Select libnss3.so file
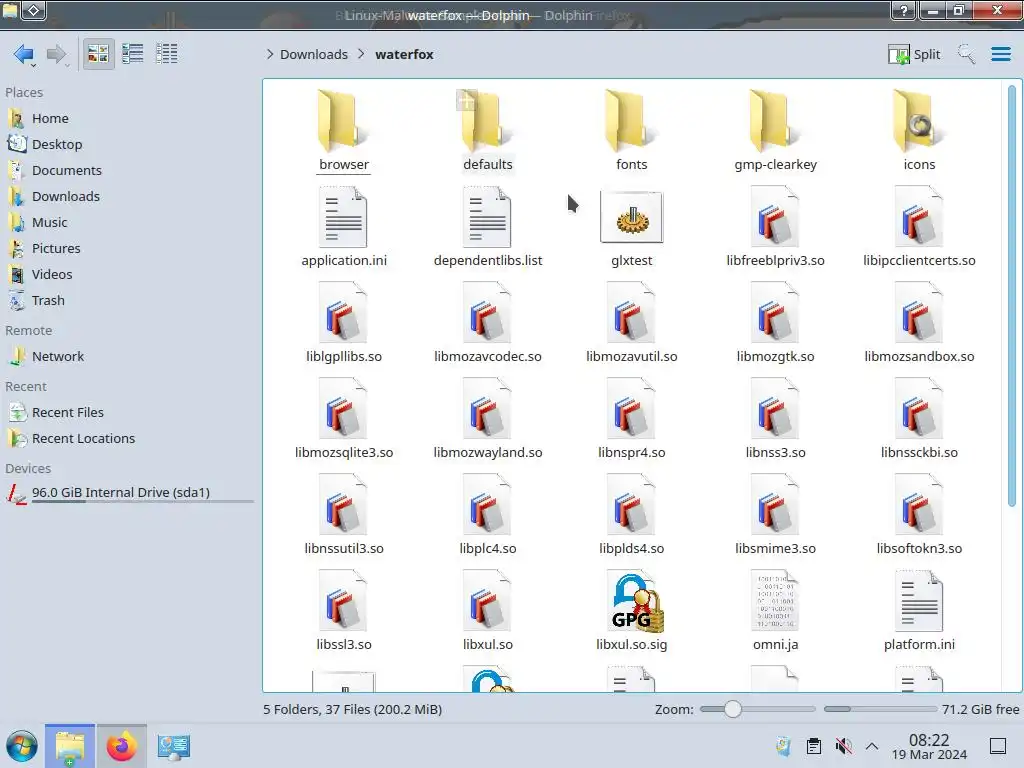Screen dimensions: 1024x768 pyautogui.click(x=775, y=419)
